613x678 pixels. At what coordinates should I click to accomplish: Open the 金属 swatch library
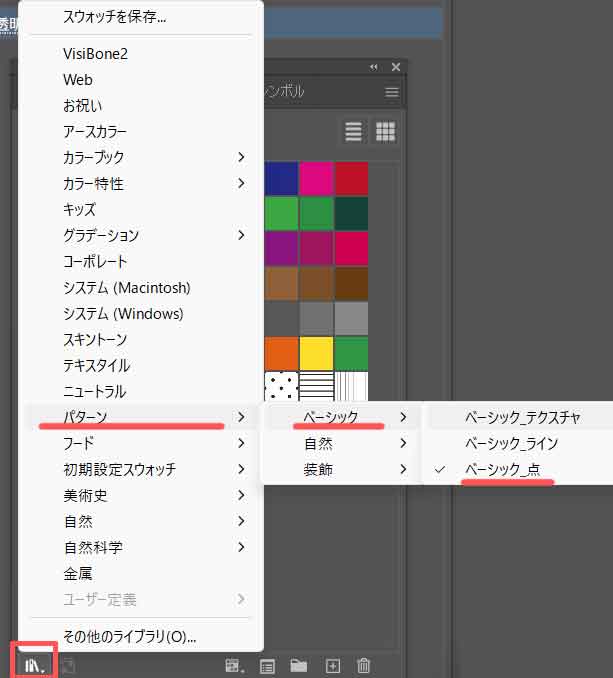pos(141,573)
